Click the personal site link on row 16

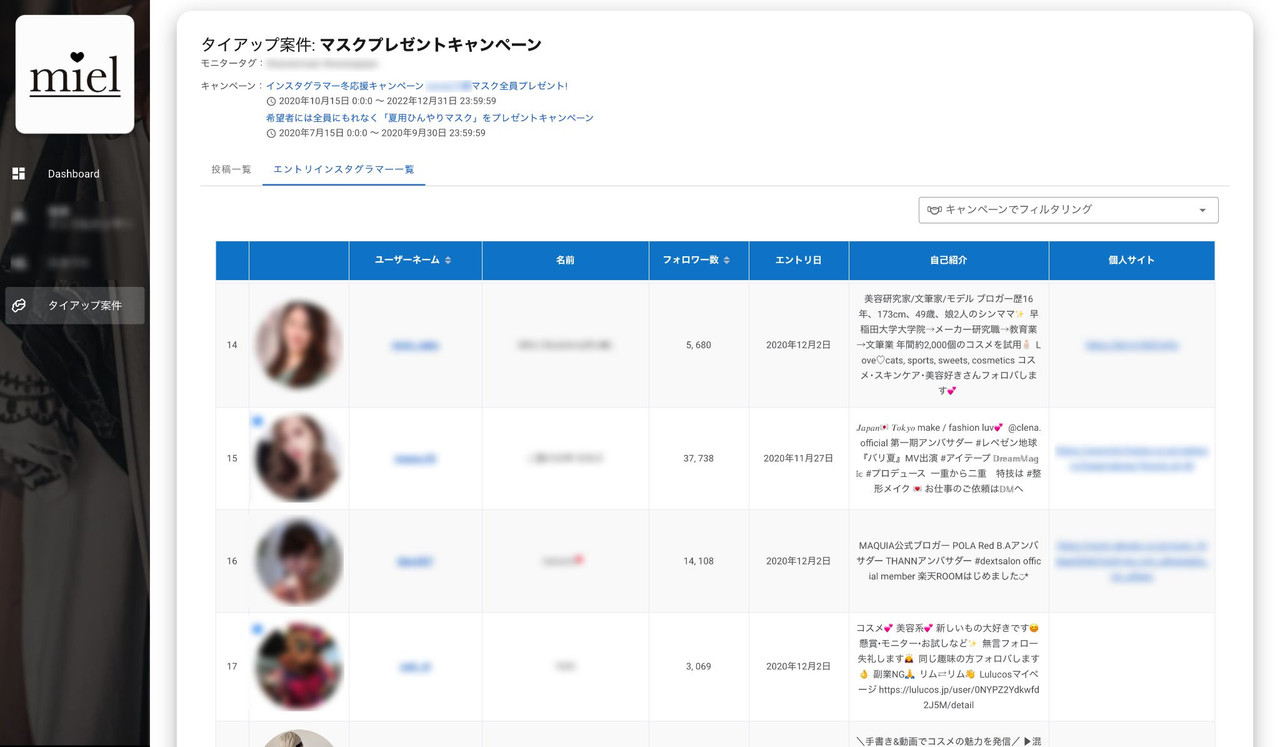pyautogui.click(x=1131, y=561)
